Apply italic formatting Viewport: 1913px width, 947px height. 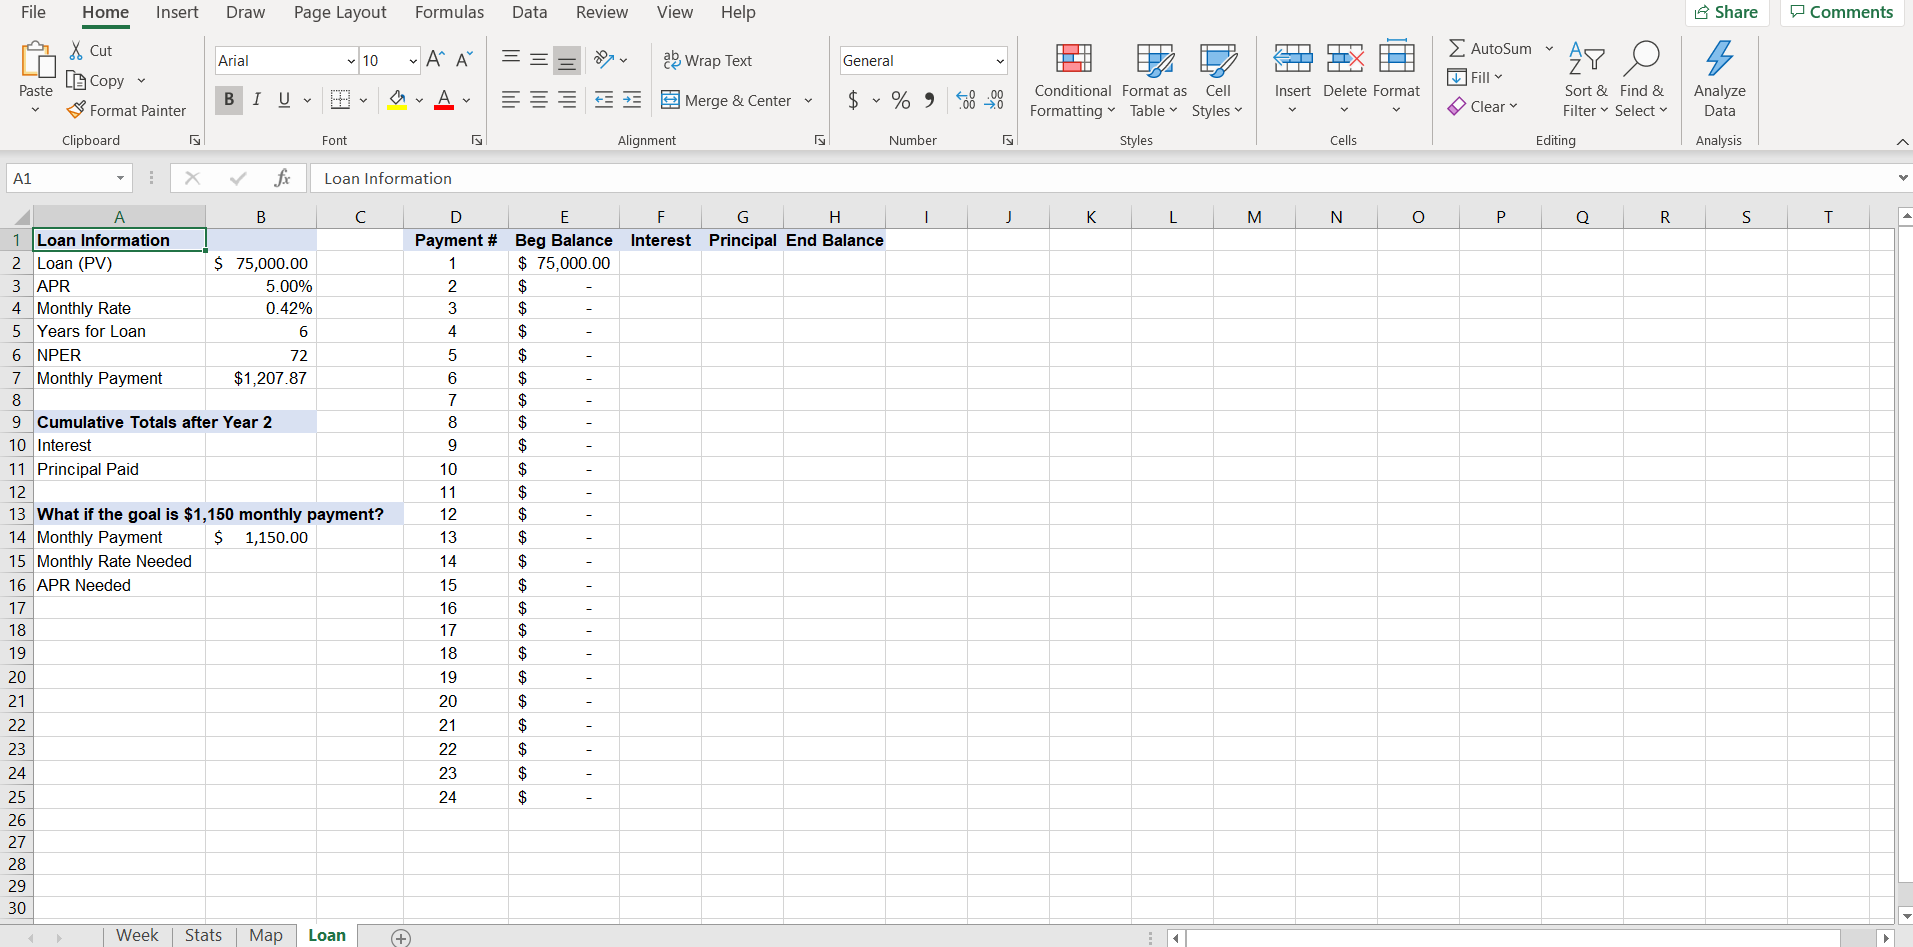(x=256, y=100)
